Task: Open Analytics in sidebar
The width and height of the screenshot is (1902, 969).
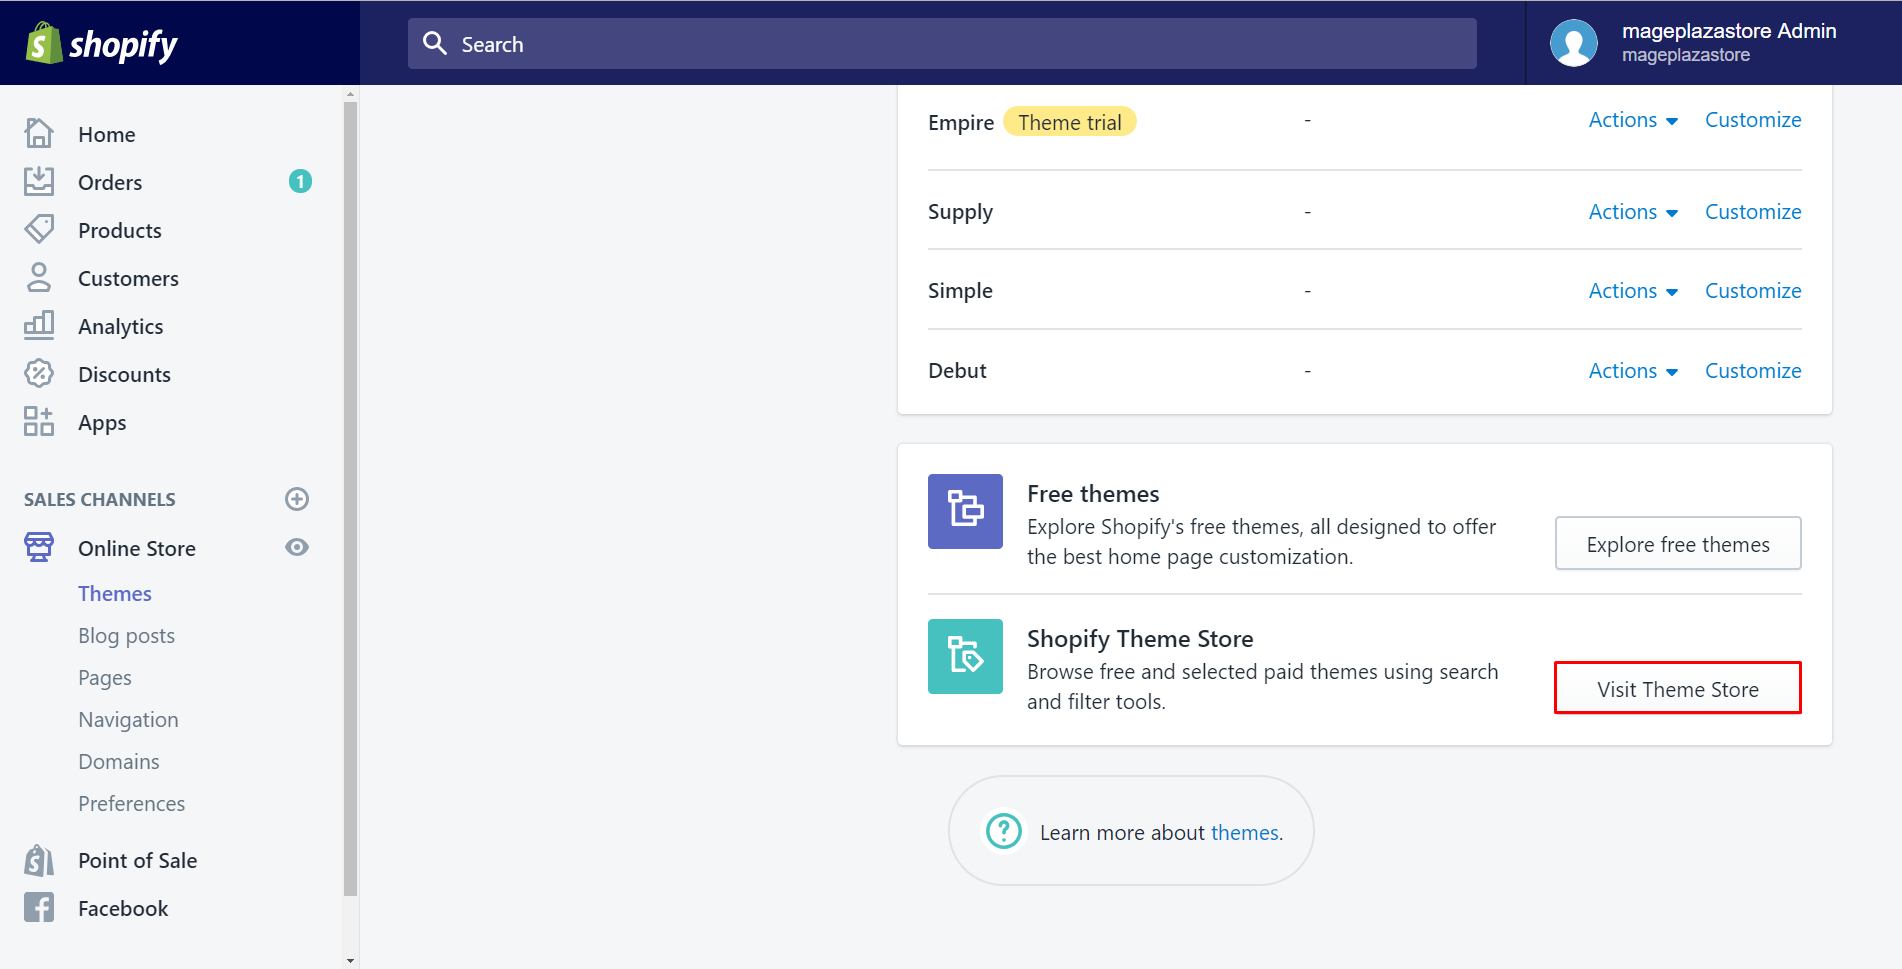Action: 121,327
